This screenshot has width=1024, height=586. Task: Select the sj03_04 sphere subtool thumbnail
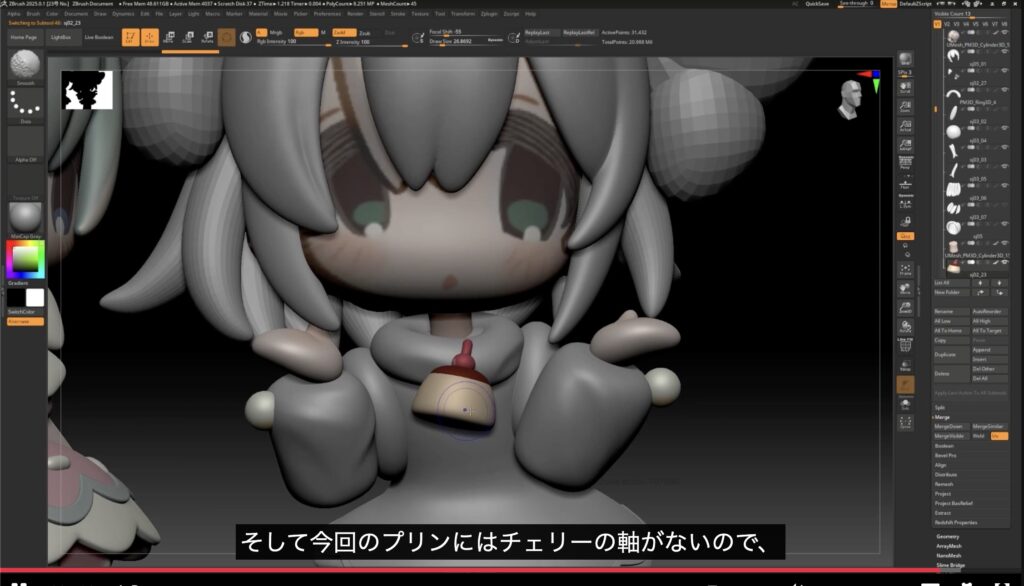pyautogui.click(x=953, y=131)
